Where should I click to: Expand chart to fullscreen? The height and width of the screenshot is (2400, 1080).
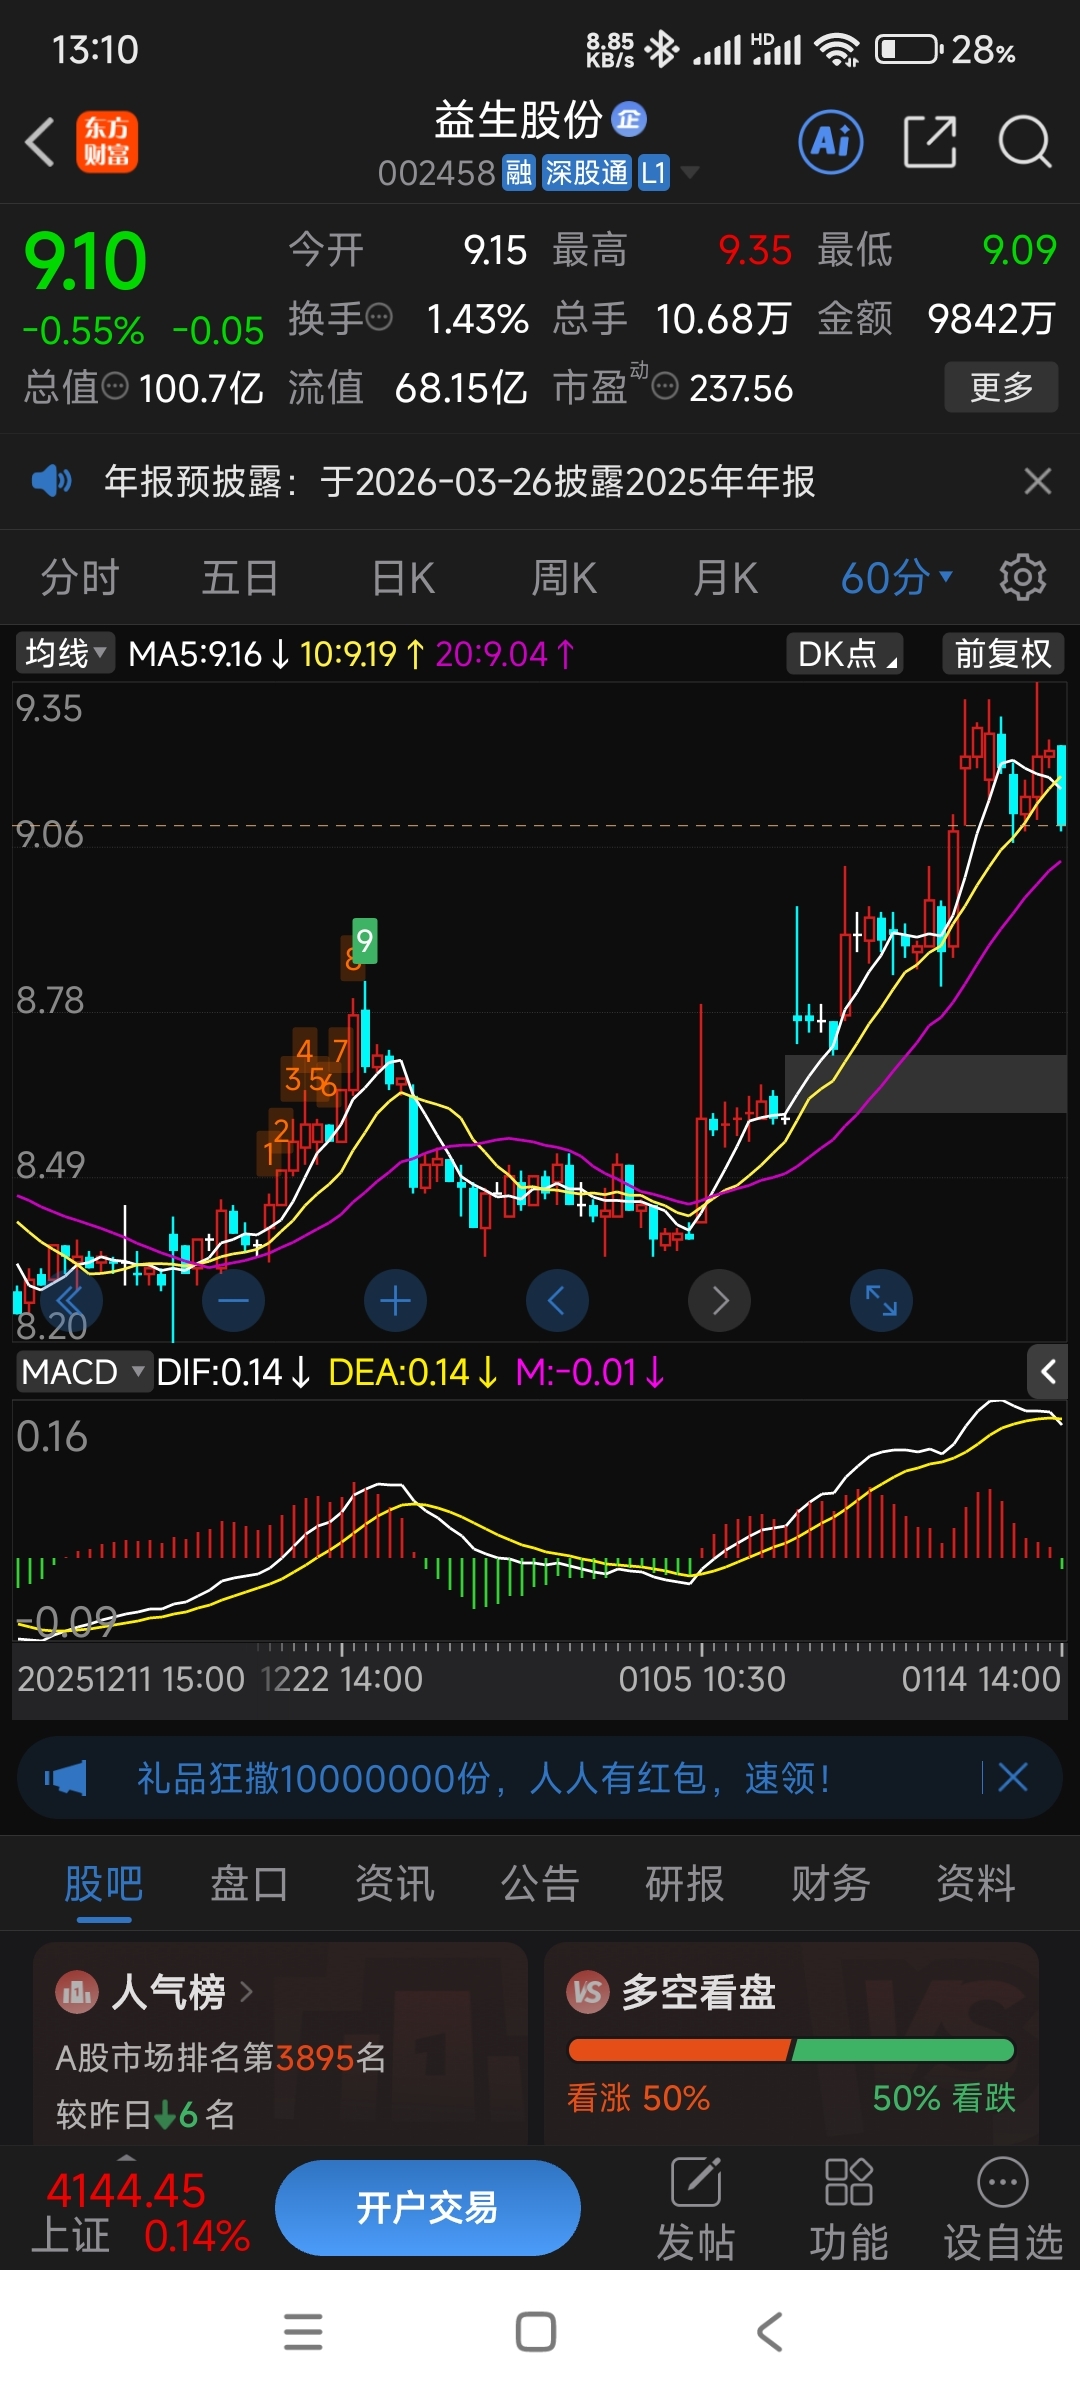pos(881,1301)
